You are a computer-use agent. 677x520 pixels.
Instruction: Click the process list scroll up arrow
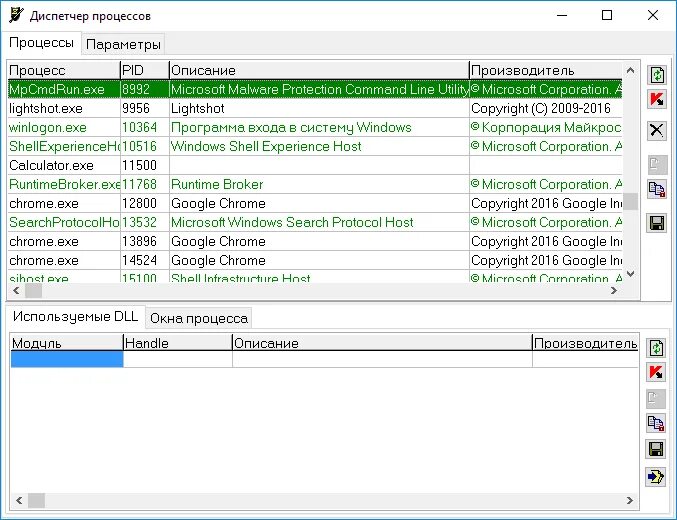630,70
